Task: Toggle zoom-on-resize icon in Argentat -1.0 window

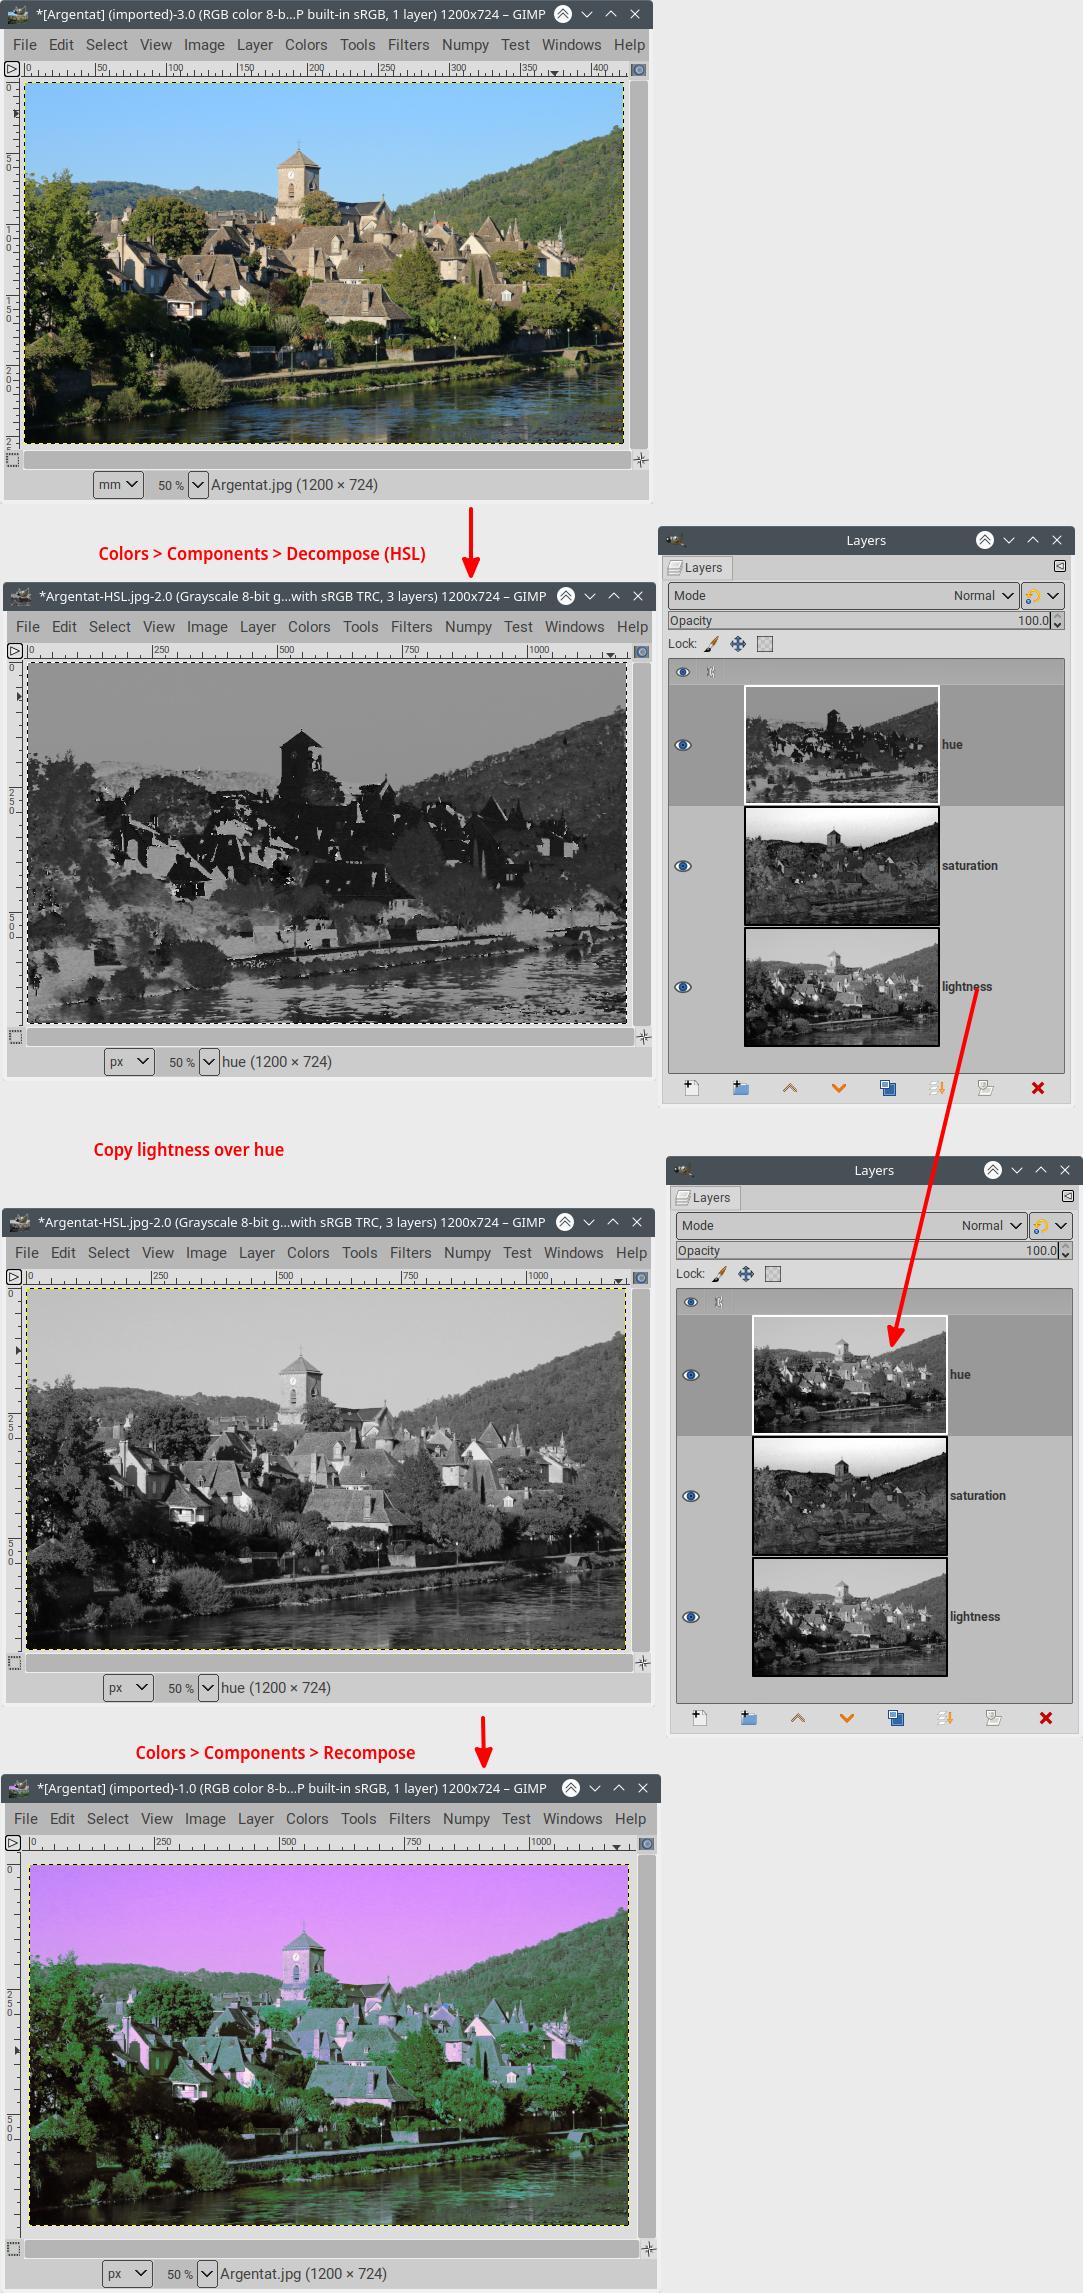Action: coord(647,1843)
